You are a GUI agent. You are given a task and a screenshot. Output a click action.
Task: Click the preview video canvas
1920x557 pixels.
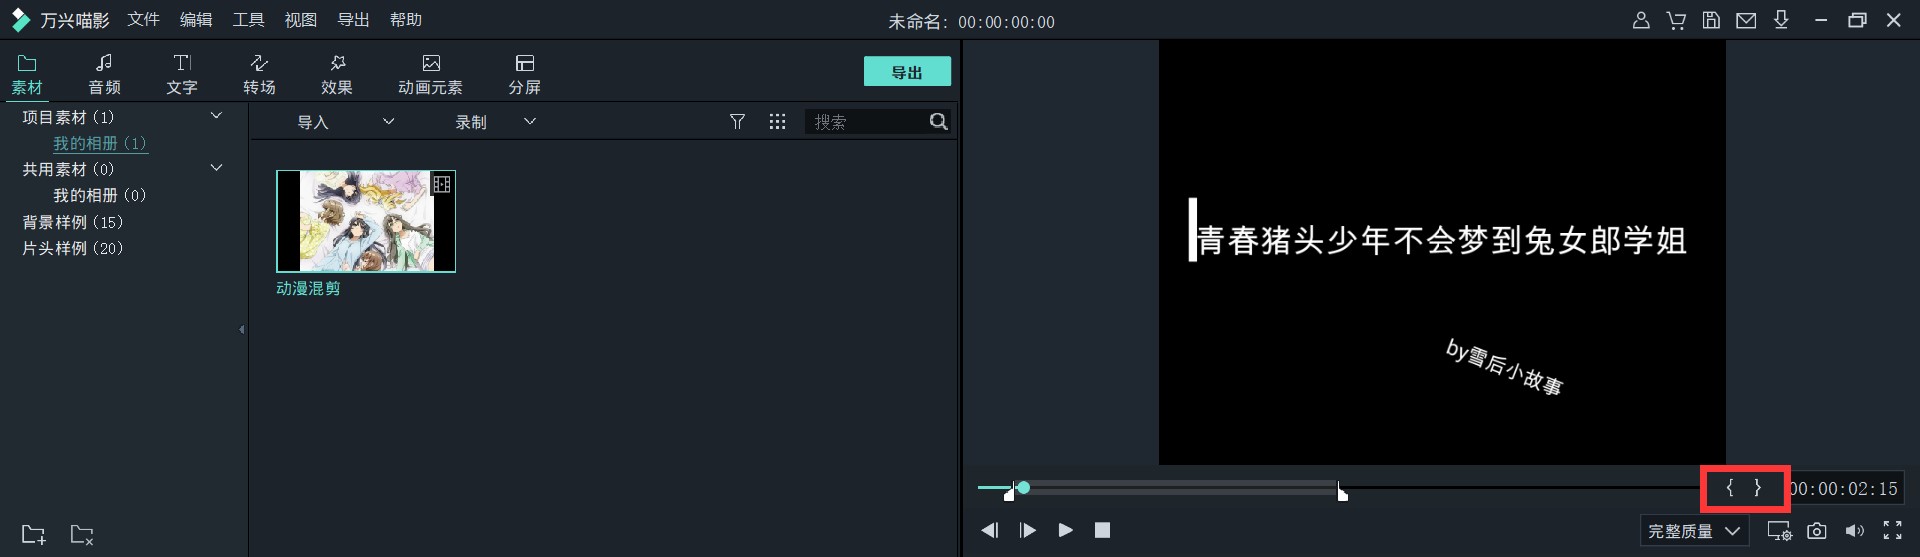pos(1442,252)
